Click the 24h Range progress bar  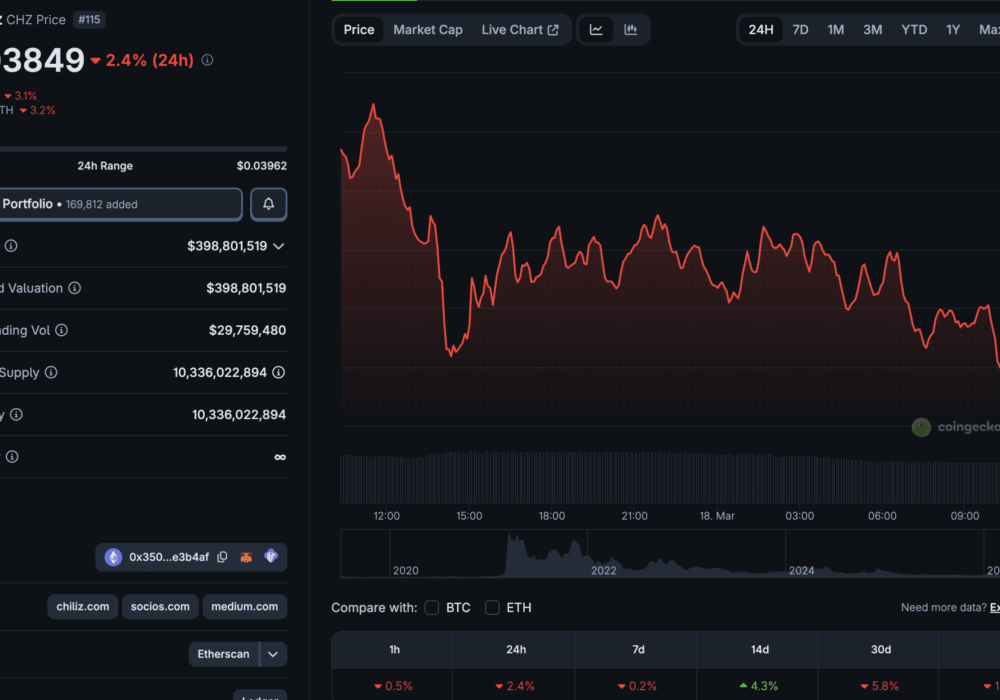[143, 149]
